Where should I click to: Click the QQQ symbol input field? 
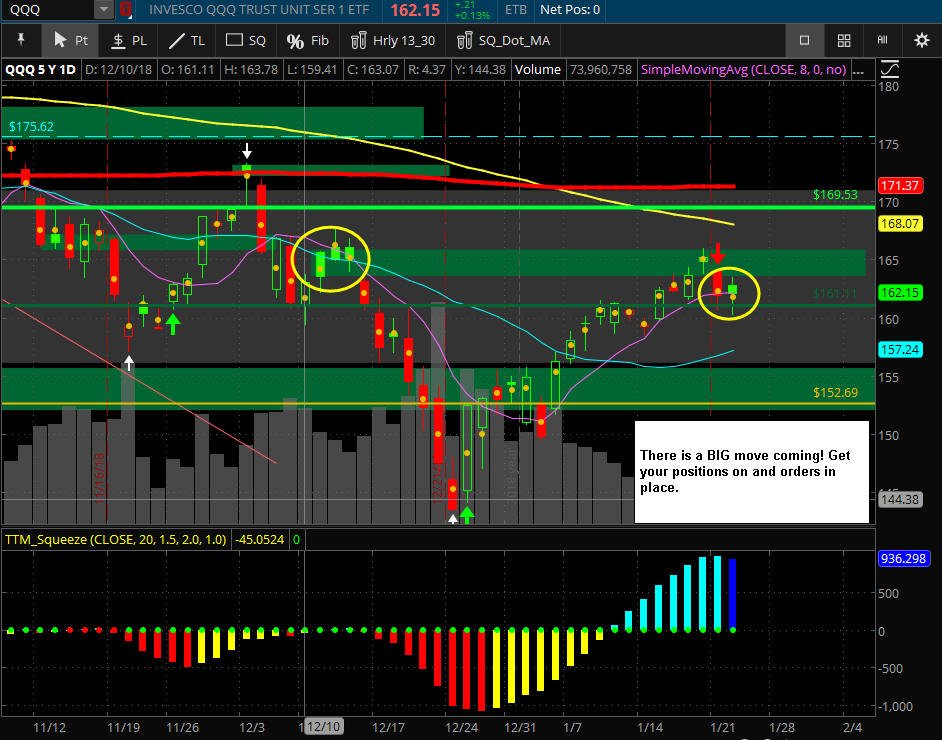[x=48, y=9]
